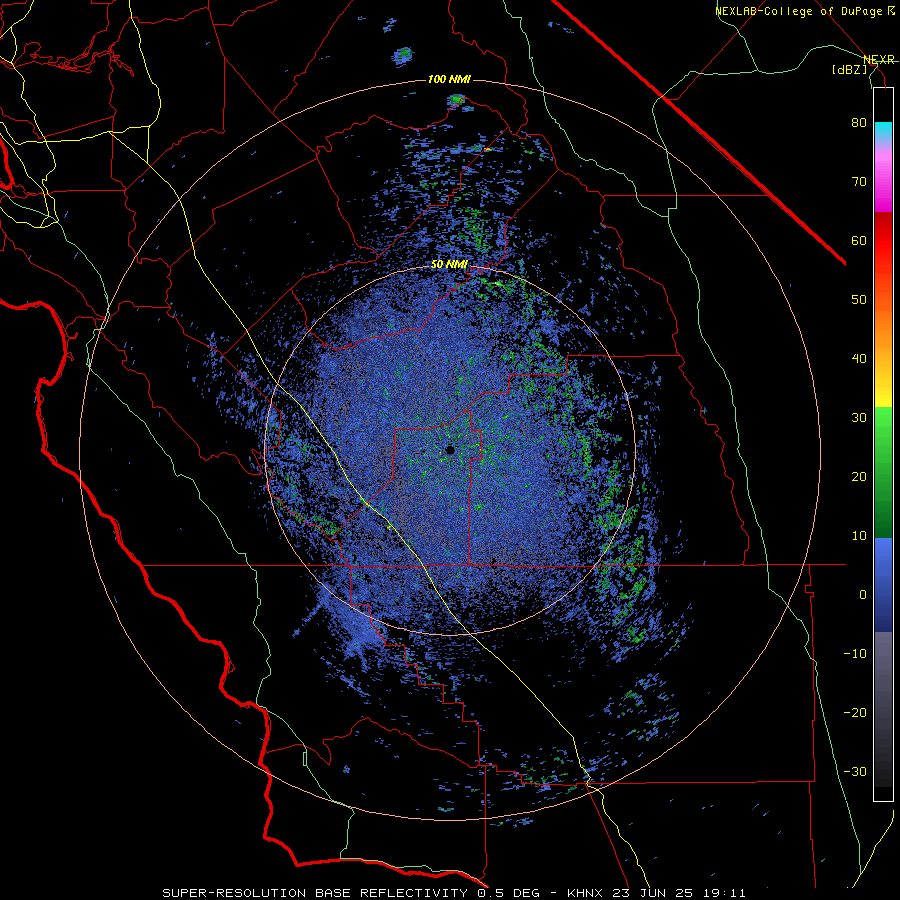Image resolution: width=900 pixels, height=900 pixels.
Task: Click the 30 value on the dBZ scale
Action: (x=859, y=418)
